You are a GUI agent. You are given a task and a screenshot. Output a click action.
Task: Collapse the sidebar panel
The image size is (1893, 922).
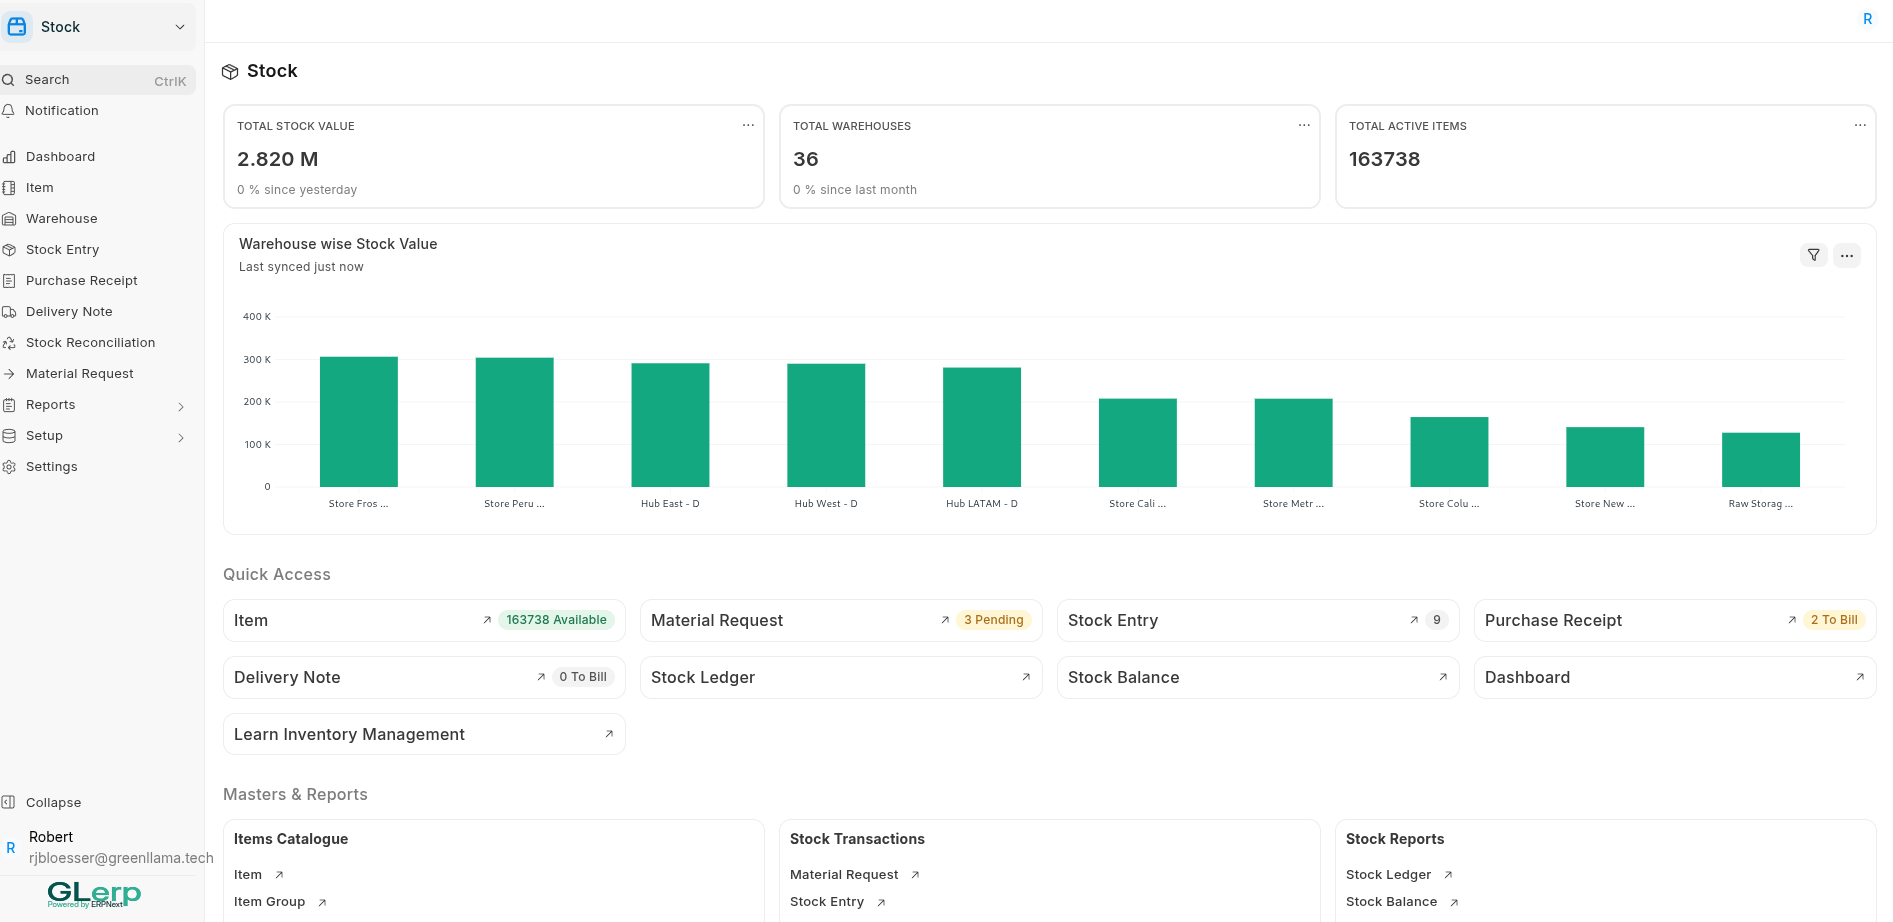pyautogui.click(x=53, y=802)
